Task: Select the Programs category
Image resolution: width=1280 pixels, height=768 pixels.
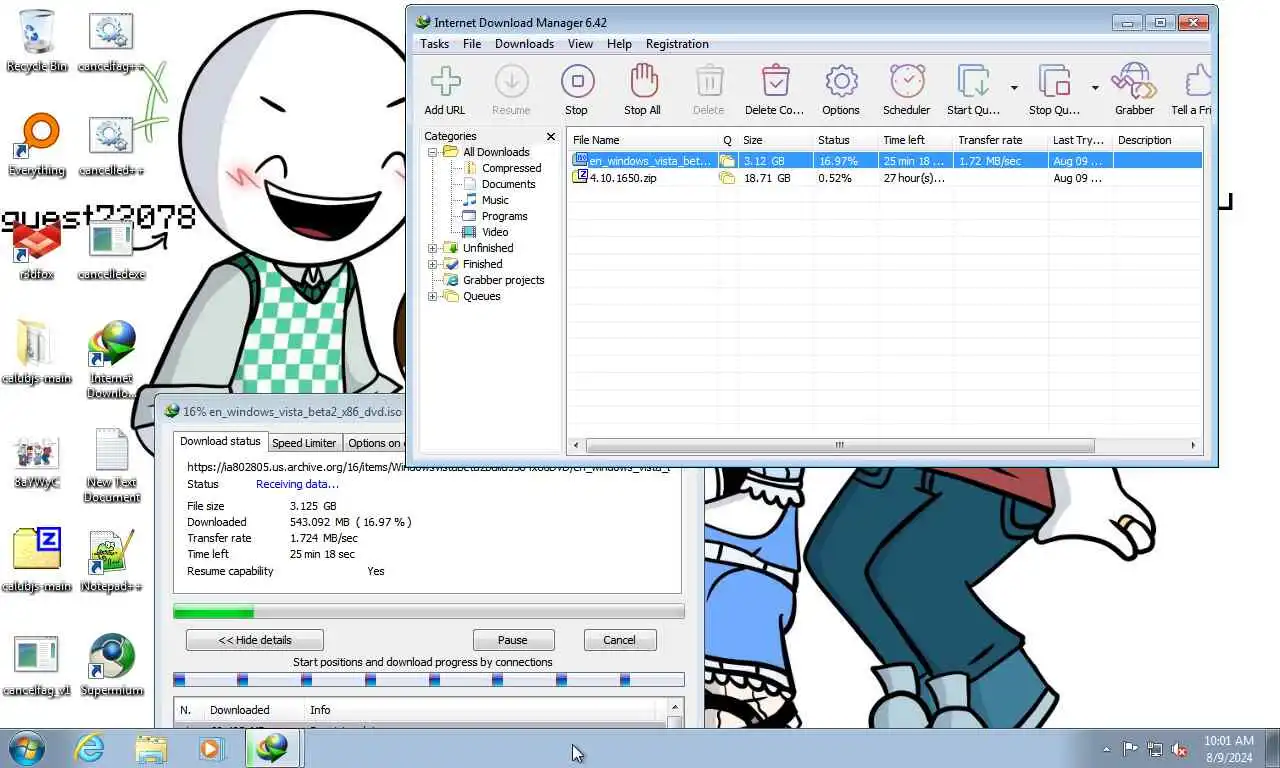Action: click(504, 216)
